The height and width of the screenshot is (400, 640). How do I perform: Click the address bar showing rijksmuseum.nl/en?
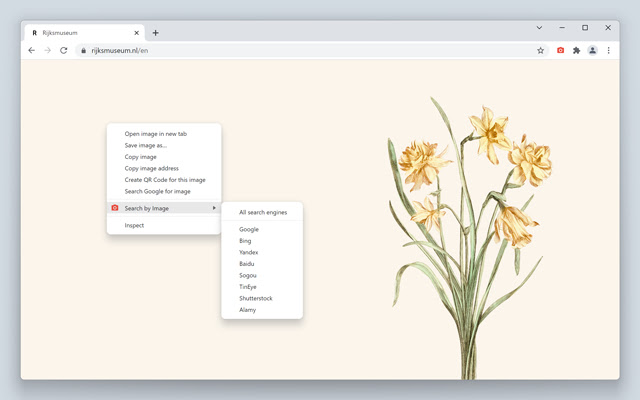click(300, 50)
